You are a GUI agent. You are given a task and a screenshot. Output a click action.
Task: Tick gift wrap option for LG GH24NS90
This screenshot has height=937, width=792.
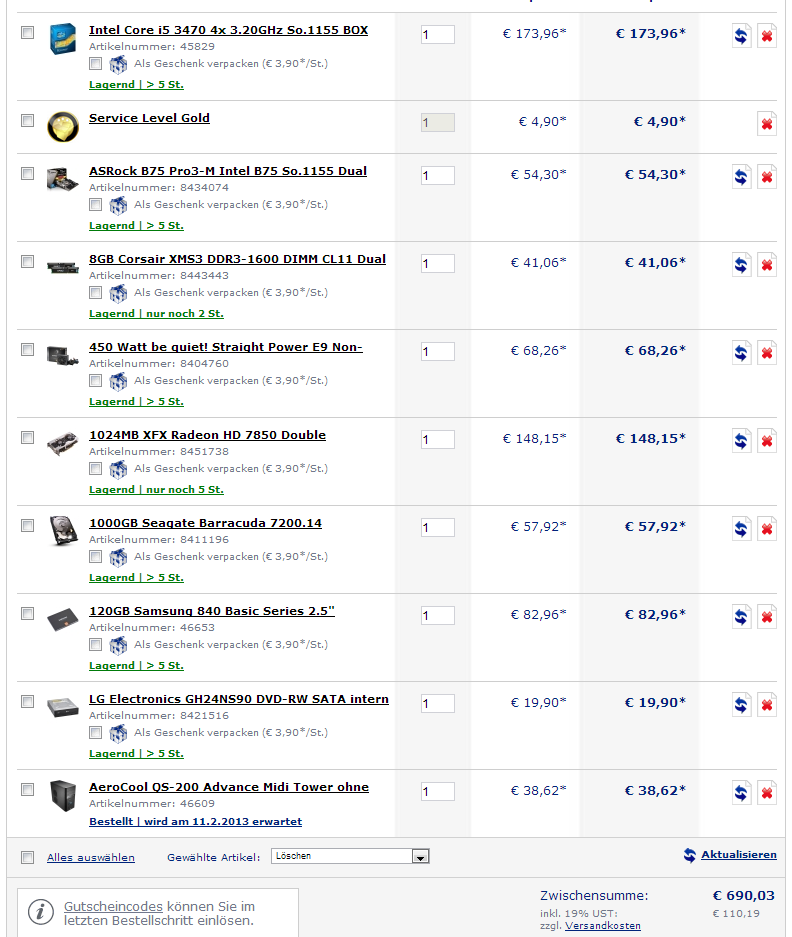(x=96, y=732)
